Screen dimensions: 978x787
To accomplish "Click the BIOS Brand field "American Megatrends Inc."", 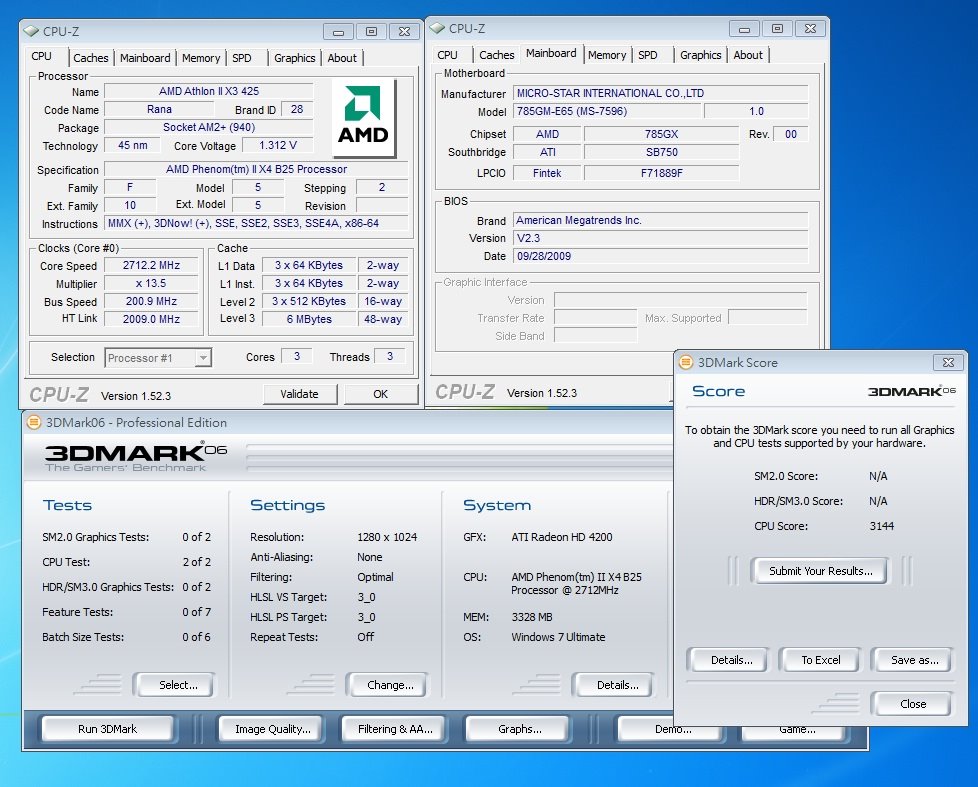I will [x=661, y=220].
